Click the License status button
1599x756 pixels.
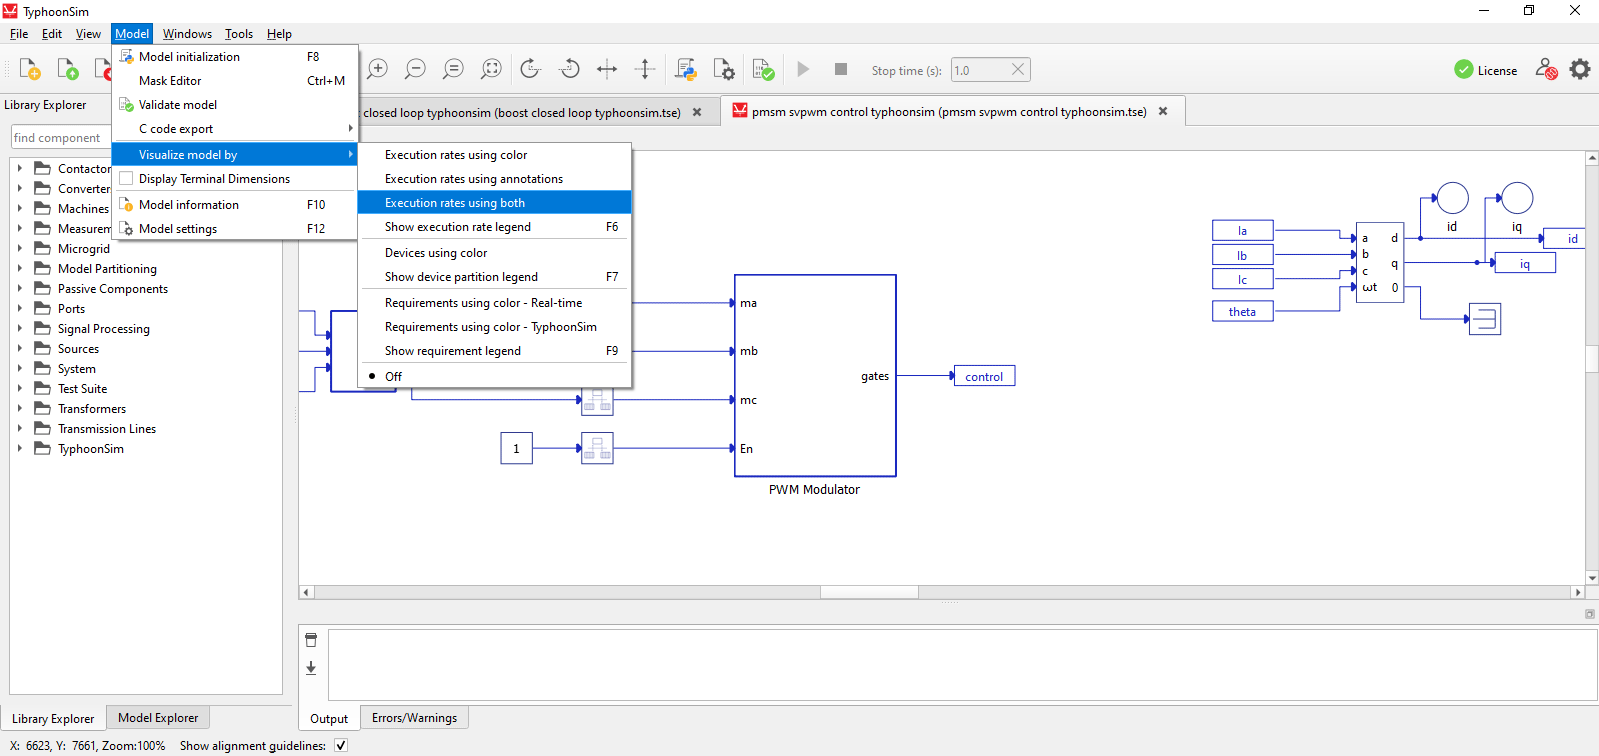point(1485,70)
